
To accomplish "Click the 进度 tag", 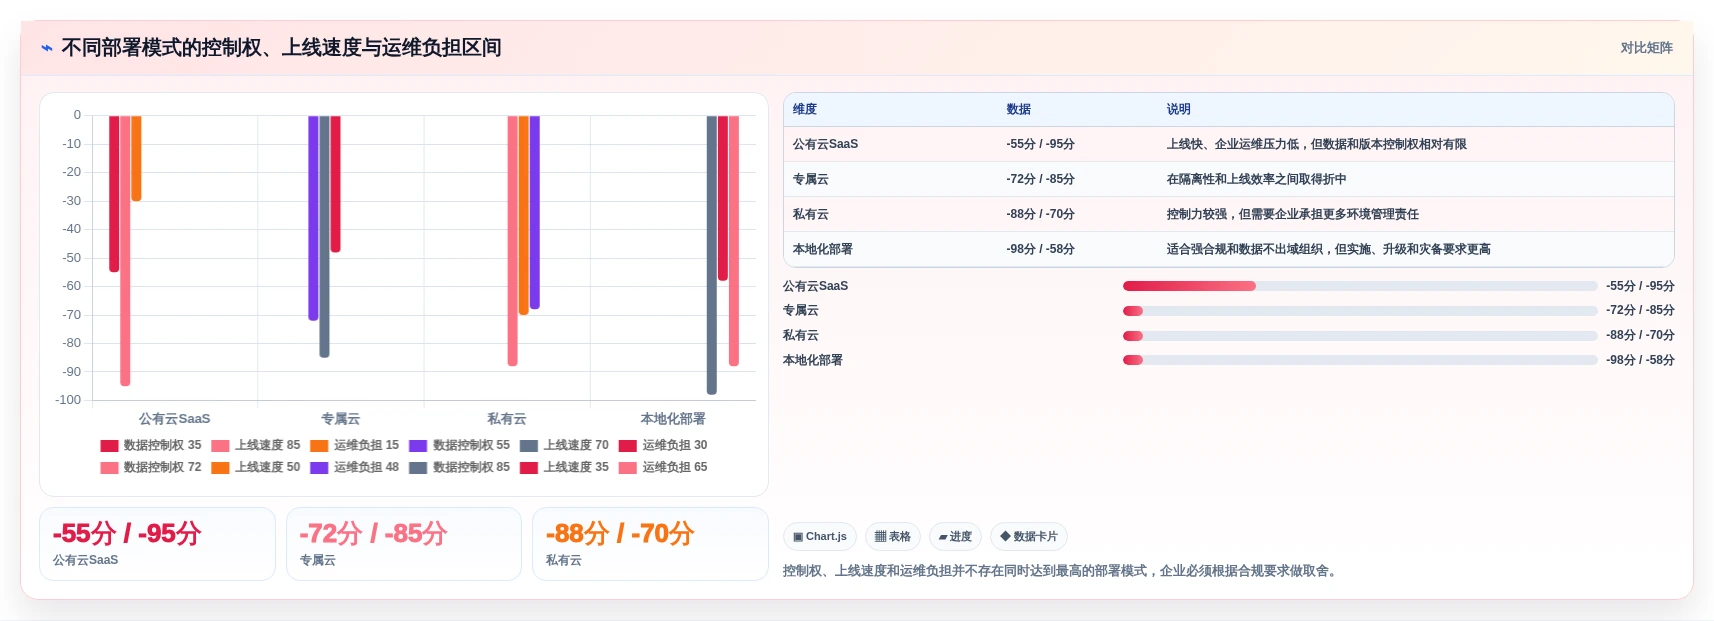I will click(x=955, y=537).
